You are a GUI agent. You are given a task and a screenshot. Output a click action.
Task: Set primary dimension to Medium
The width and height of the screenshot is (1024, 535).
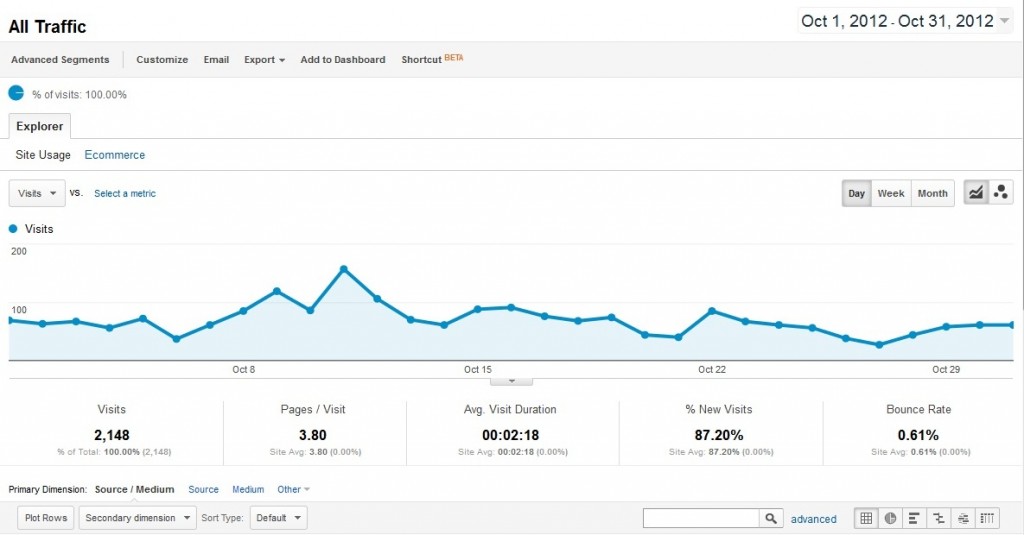pos(248,489)
